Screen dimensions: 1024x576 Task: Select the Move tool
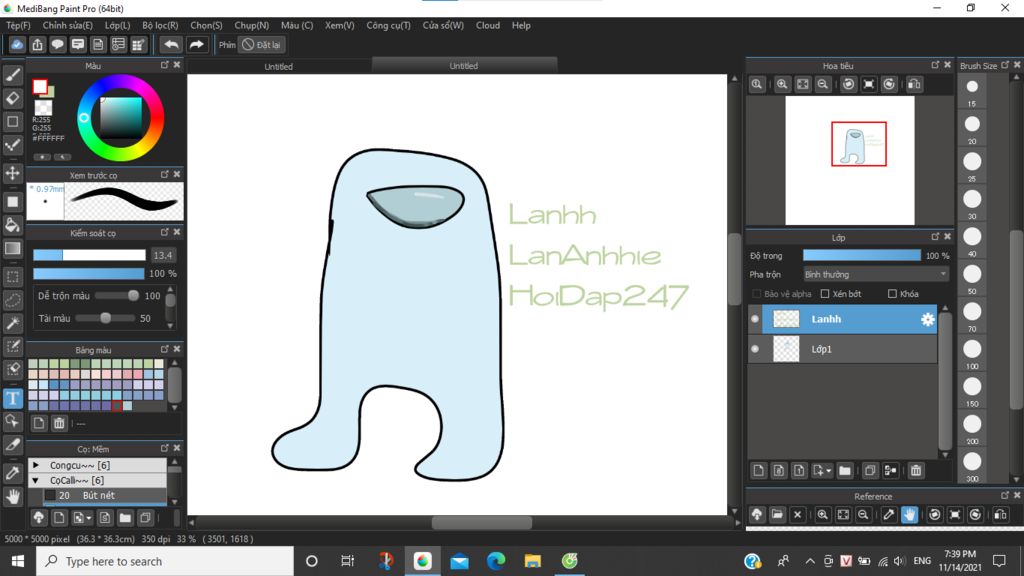click(x=12, y=173)
